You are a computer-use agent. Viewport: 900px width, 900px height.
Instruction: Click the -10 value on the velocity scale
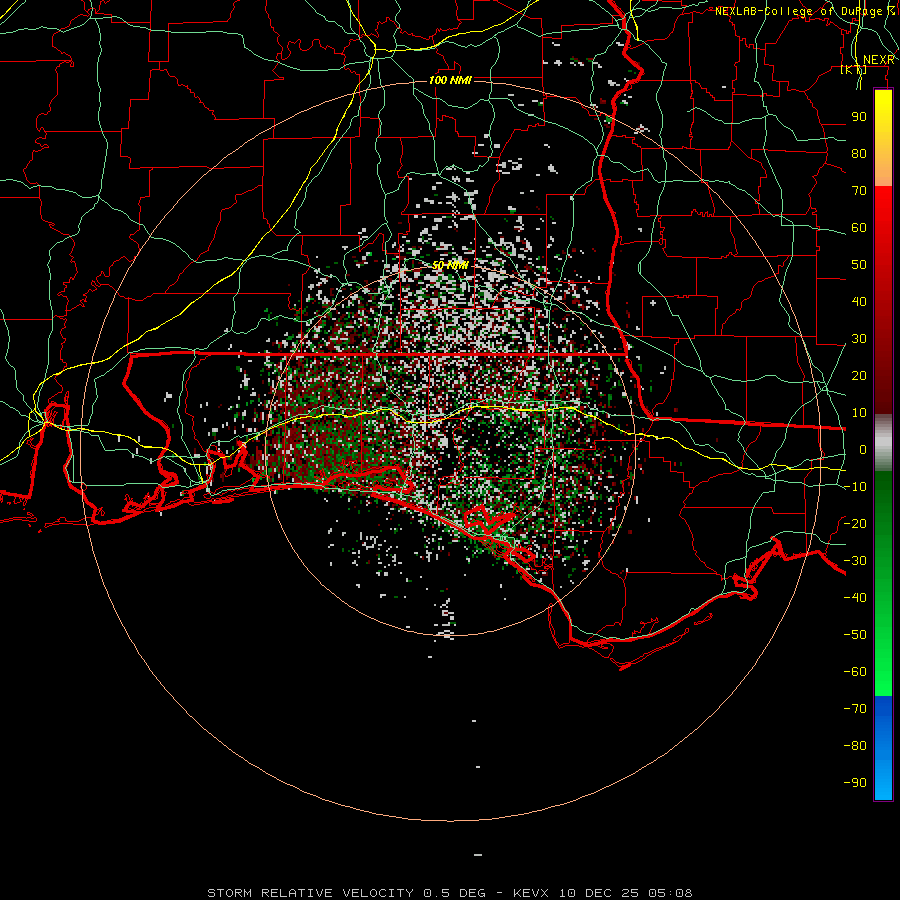[x=855, y=487]
